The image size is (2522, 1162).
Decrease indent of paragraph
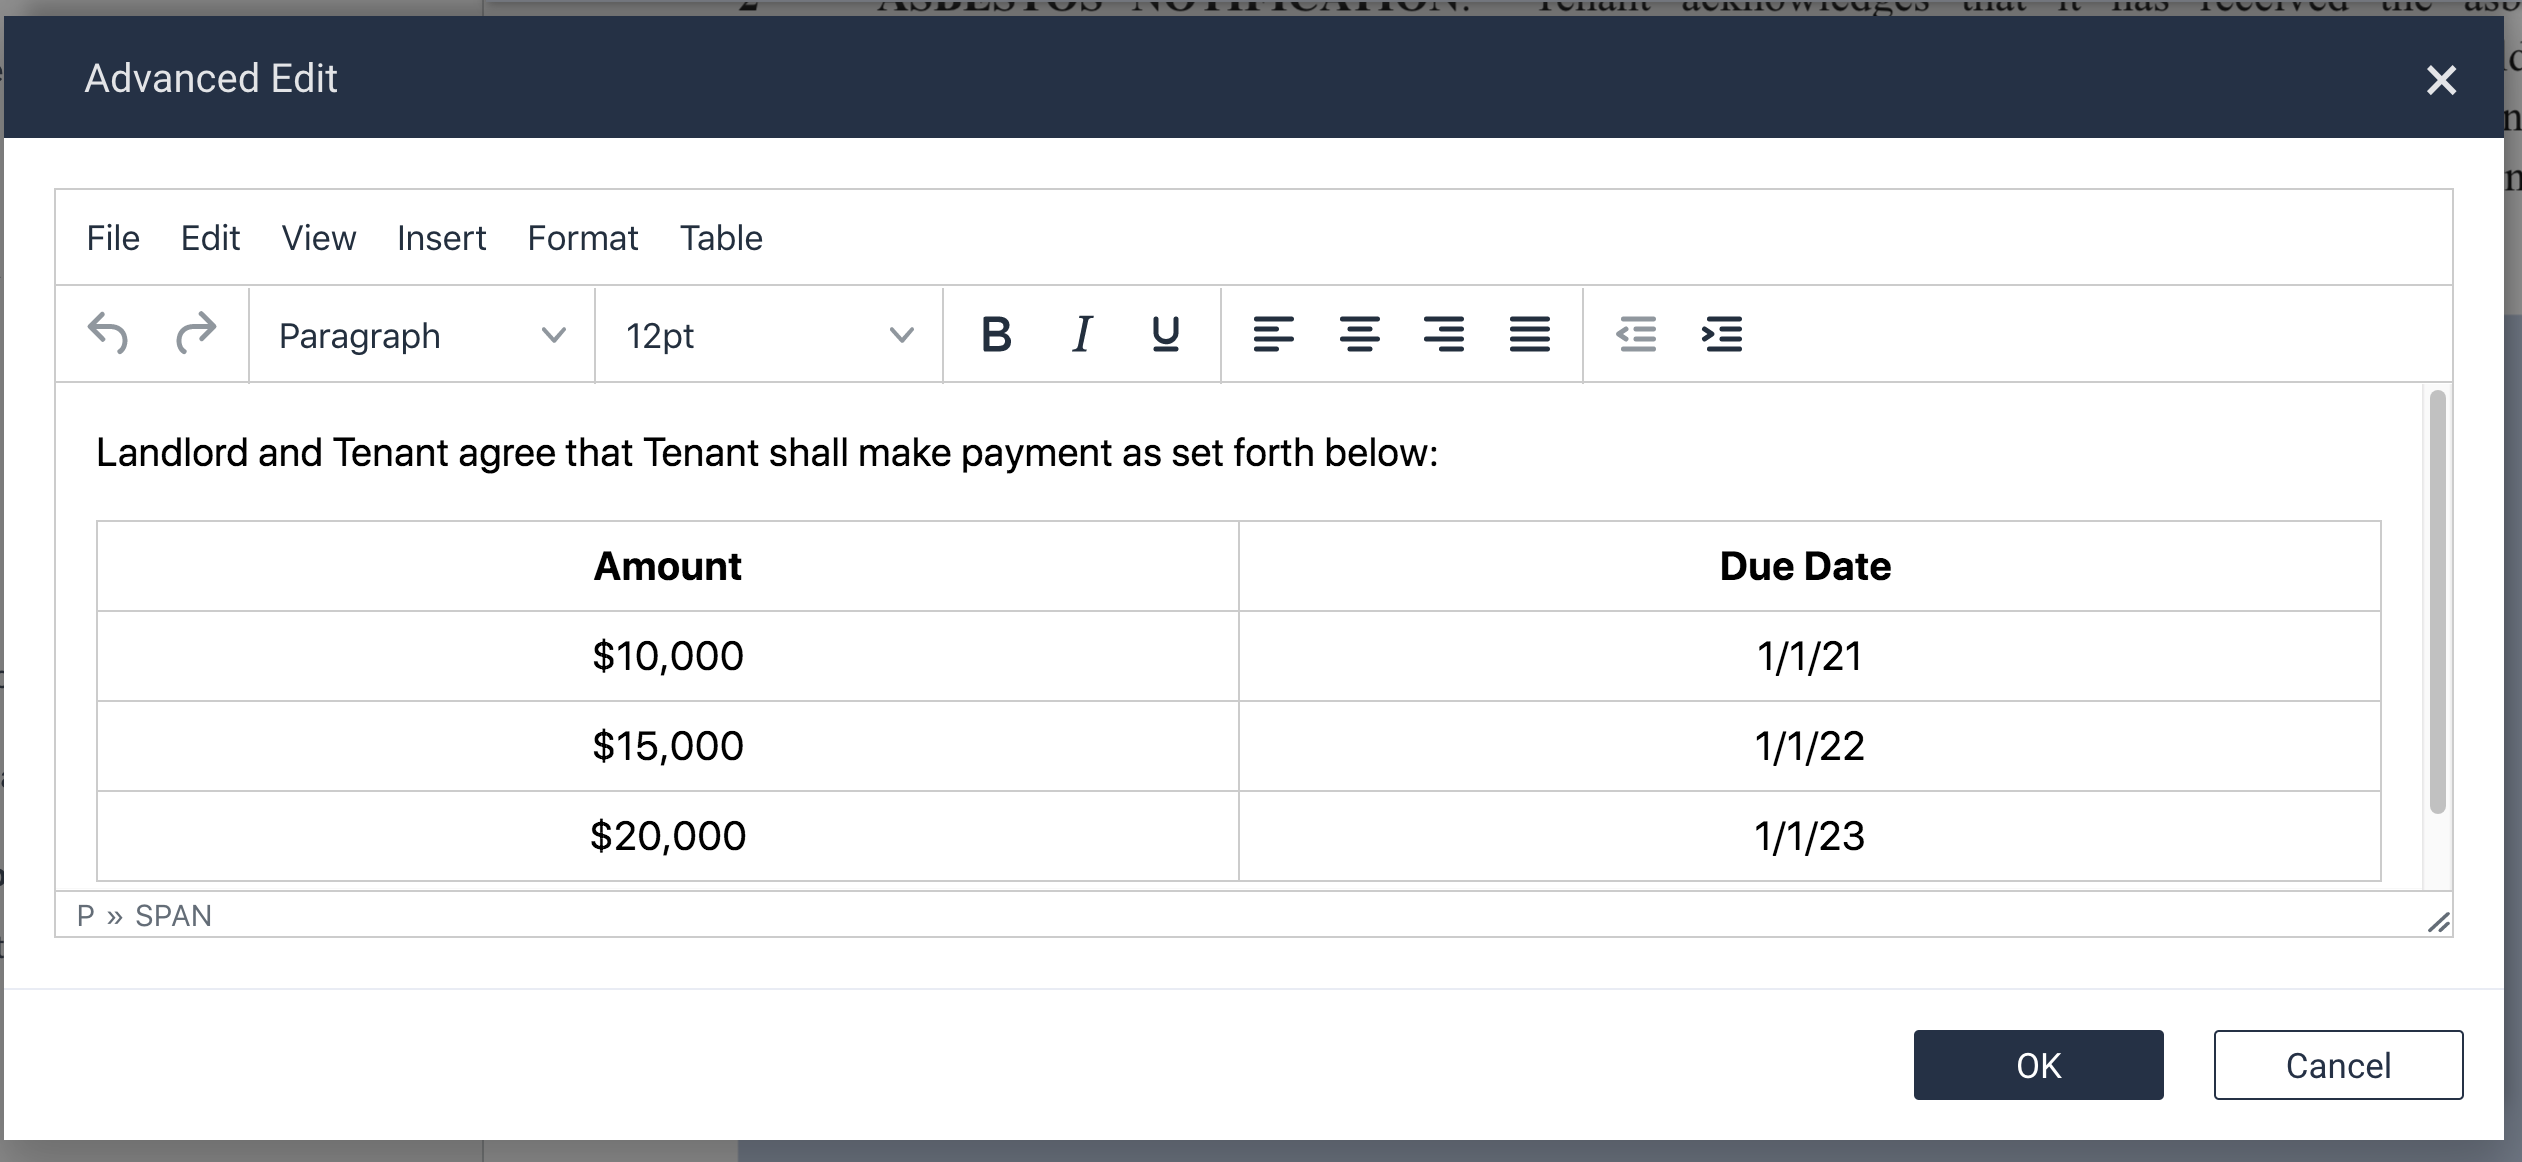click(1636, 334)
